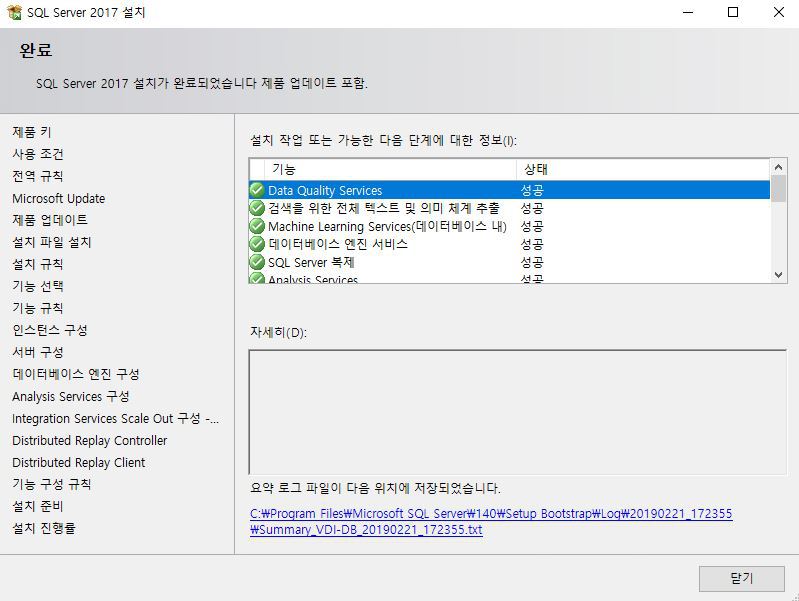Screen dimensions: 799x601
Task: Click the 기능 column header
Action: 390,169
